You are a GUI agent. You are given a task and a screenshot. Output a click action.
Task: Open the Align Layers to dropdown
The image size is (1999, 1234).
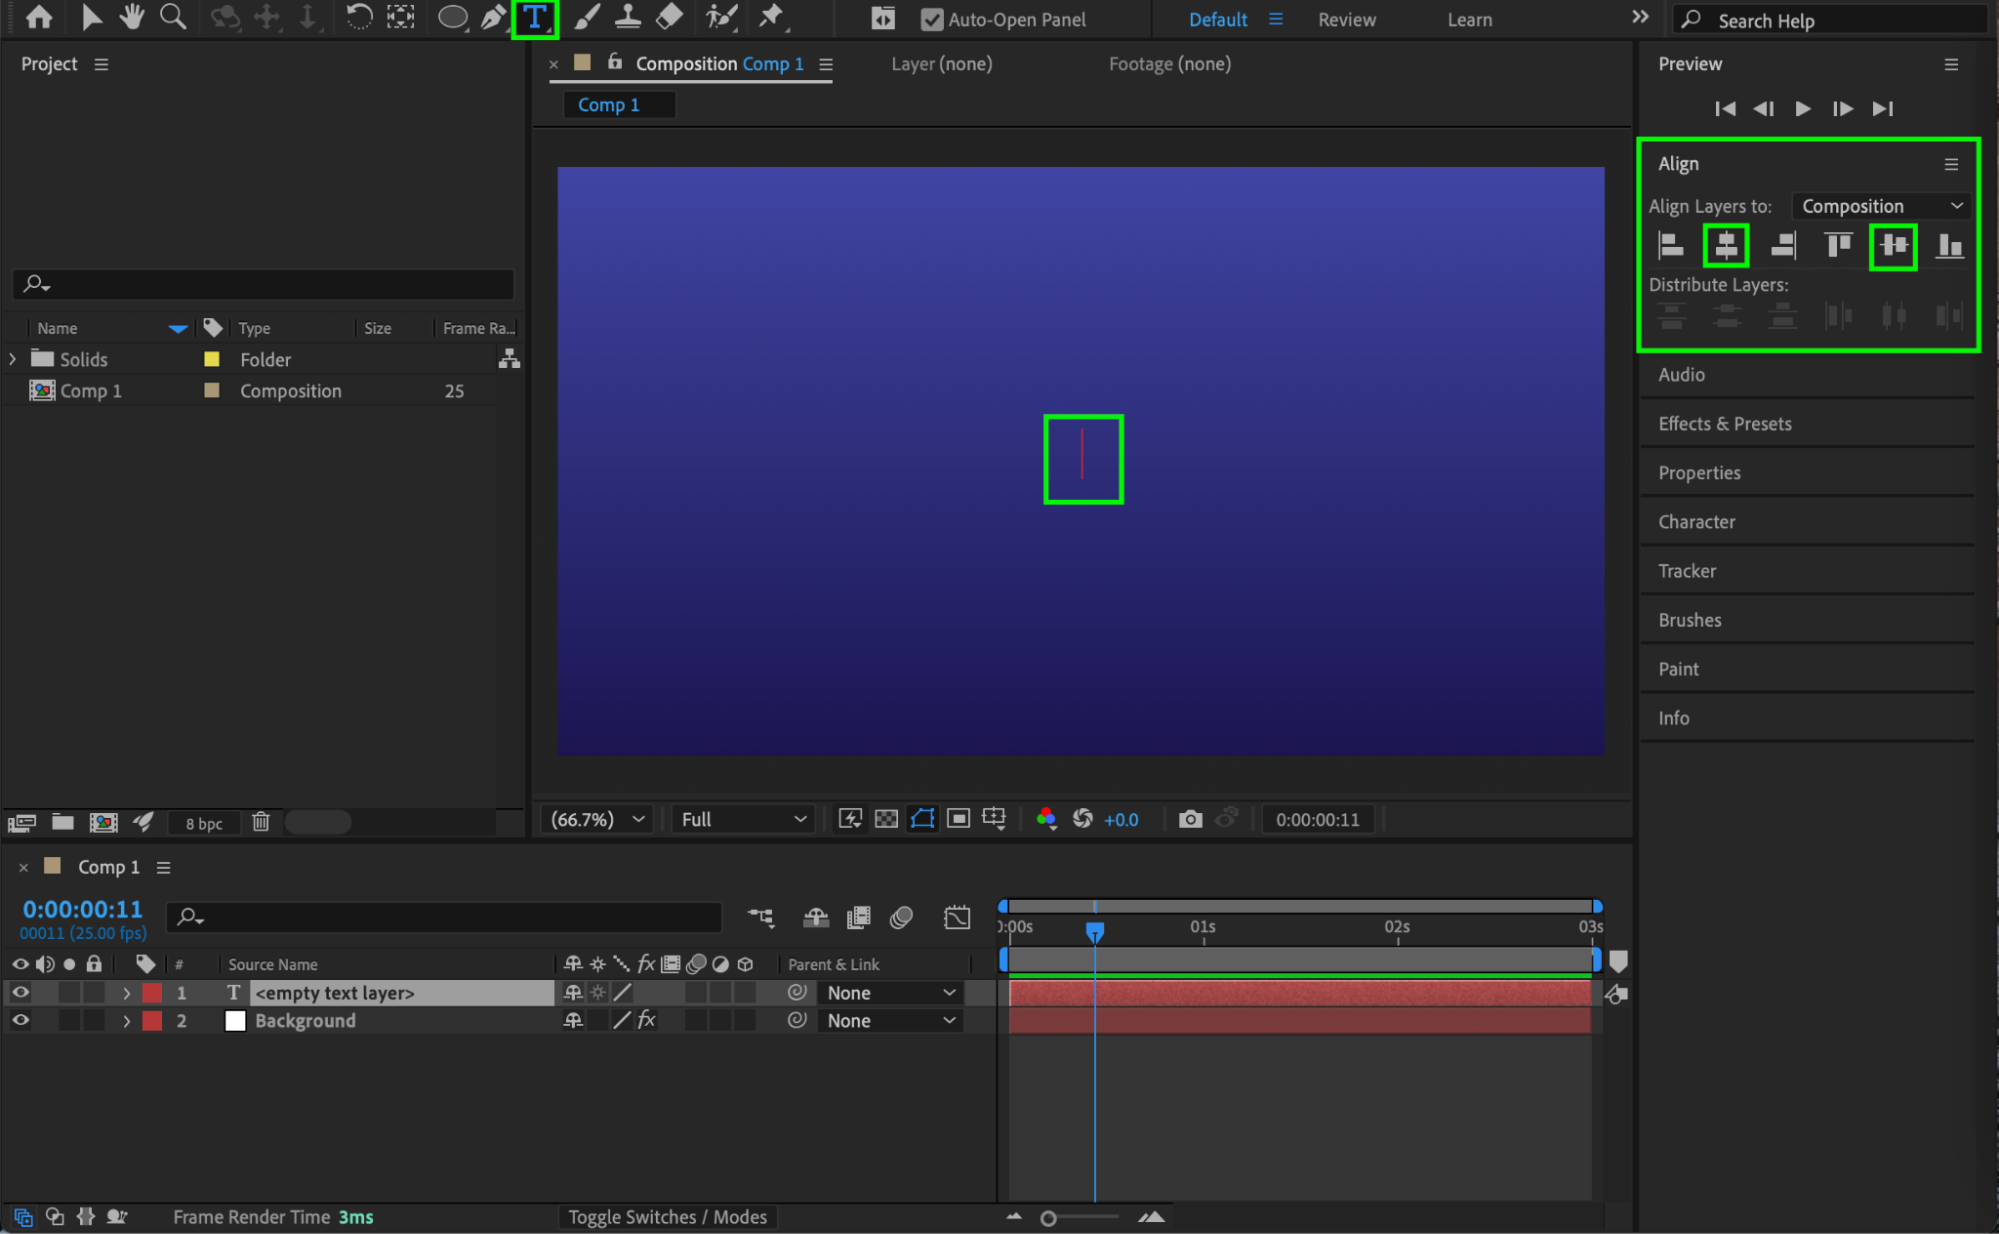[1882, 206]
